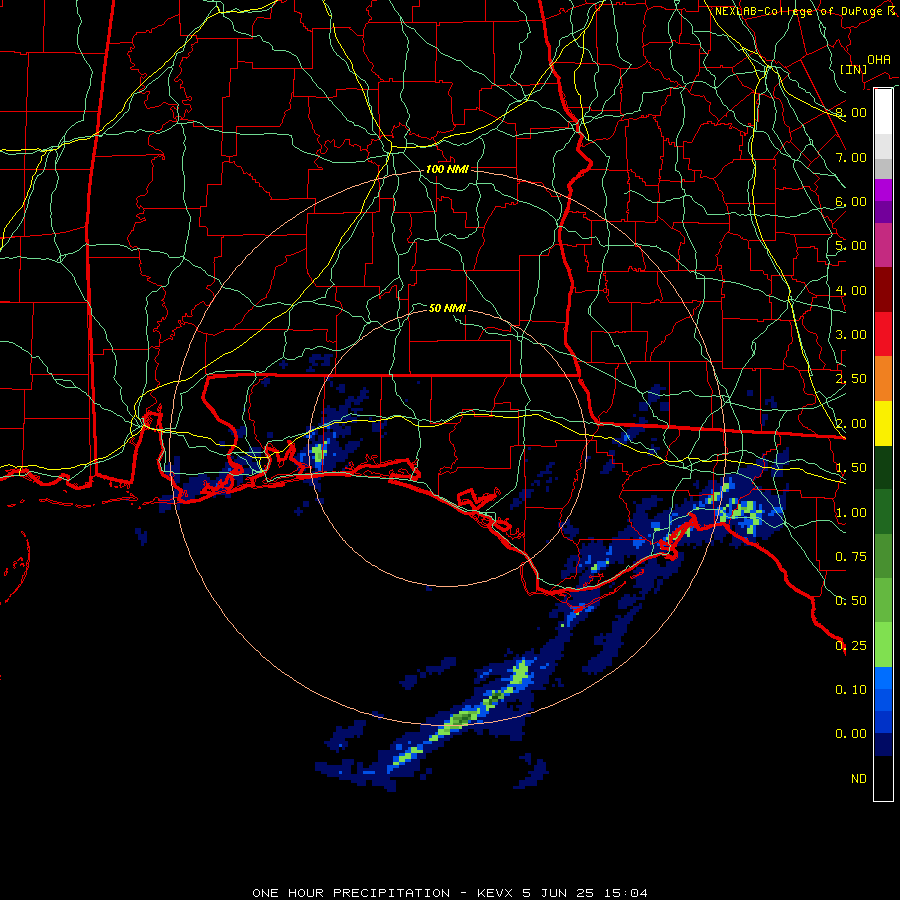Click the 0.75 legend value
This screenshot has width=900, height=900.
pyautogui.click(x=851, y=557)
